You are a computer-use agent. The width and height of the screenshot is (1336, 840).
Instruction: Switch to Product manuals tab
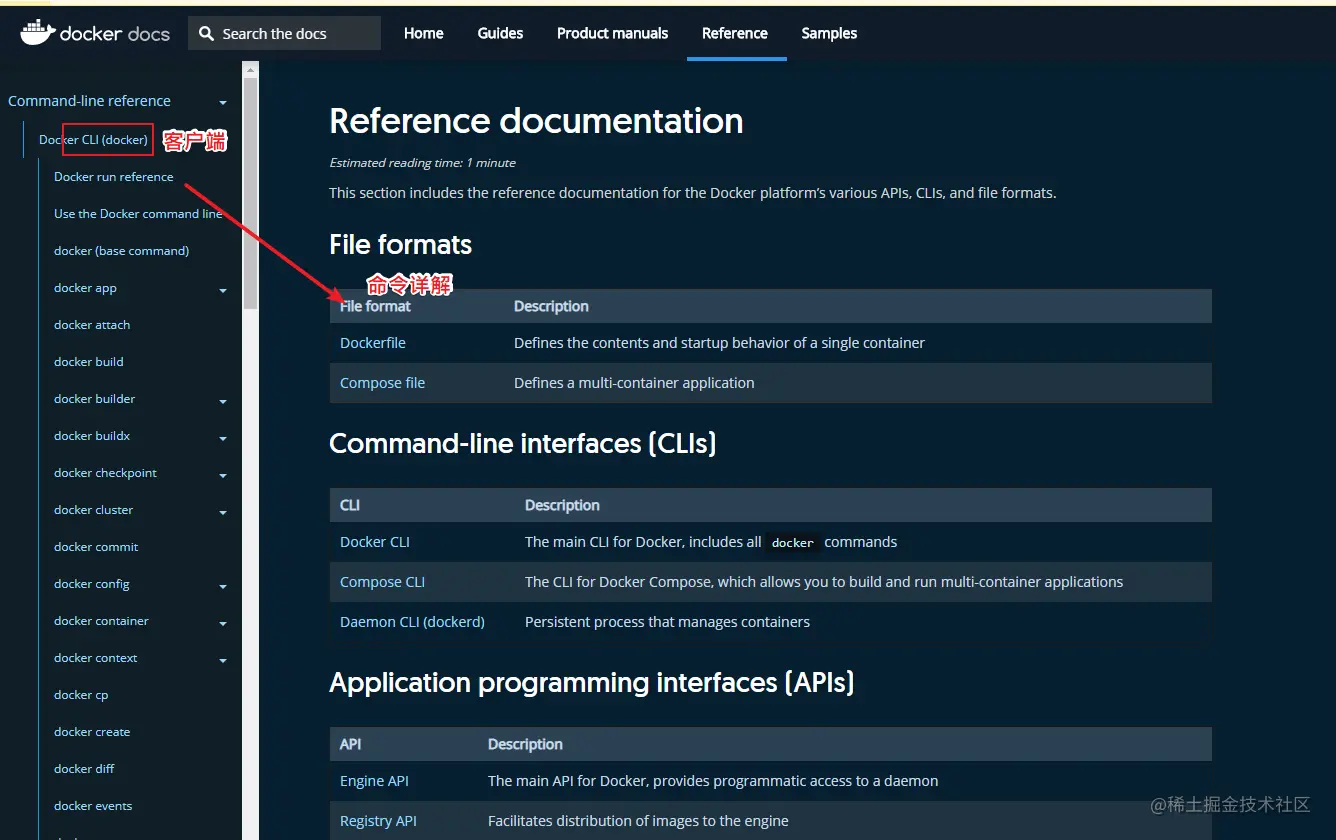(612, 33)
